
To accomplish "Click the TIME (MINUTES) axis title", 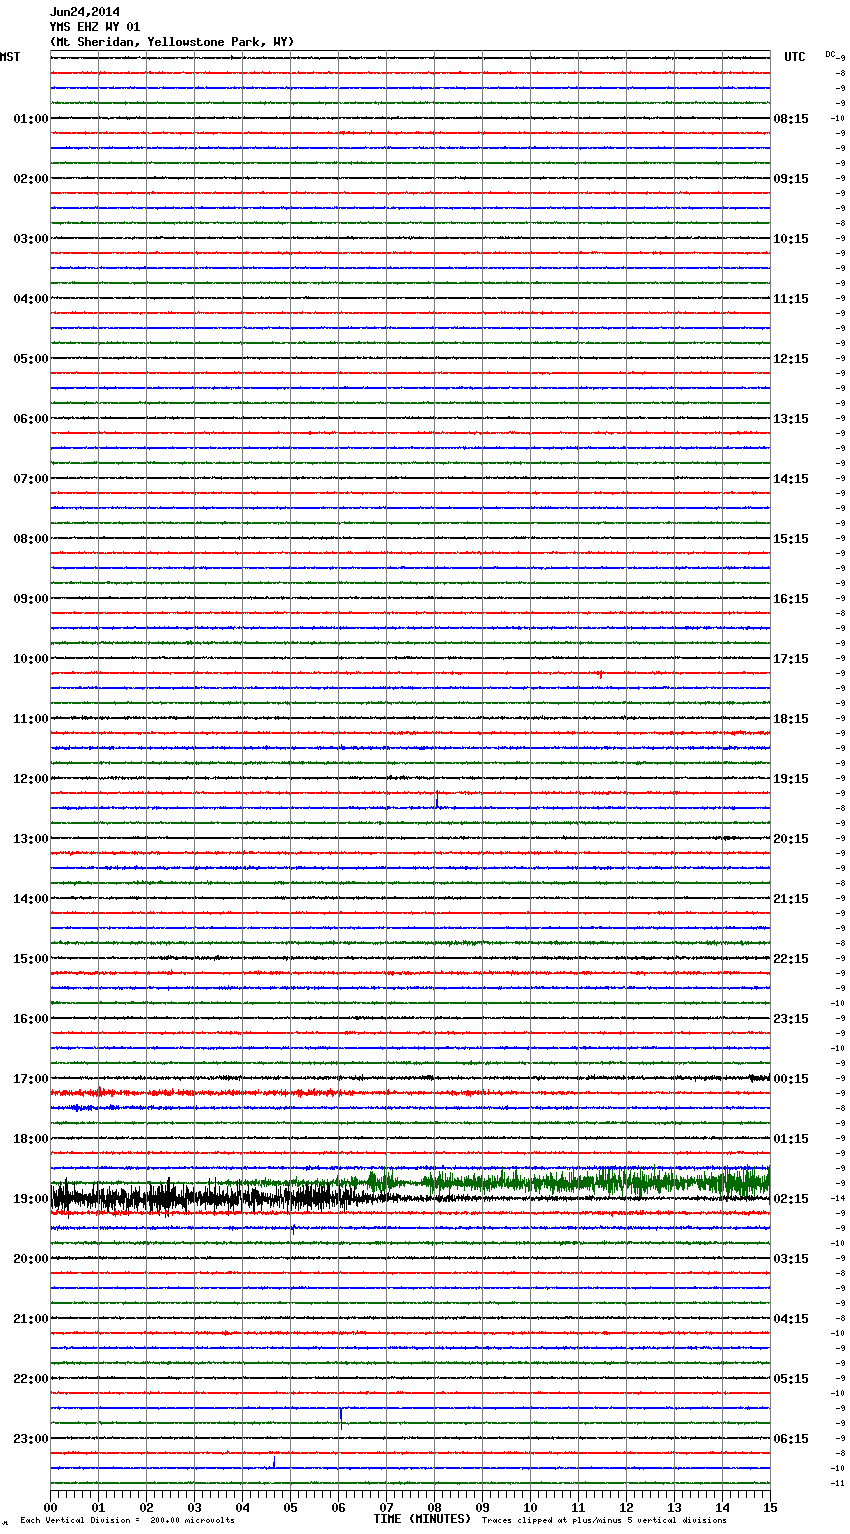I will coord(422,1519).
